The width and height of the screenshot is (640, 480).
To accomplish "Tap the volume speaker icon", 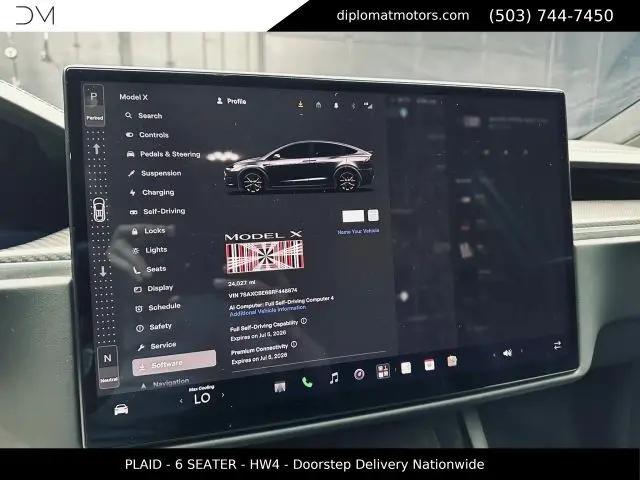I will [507, 353].
